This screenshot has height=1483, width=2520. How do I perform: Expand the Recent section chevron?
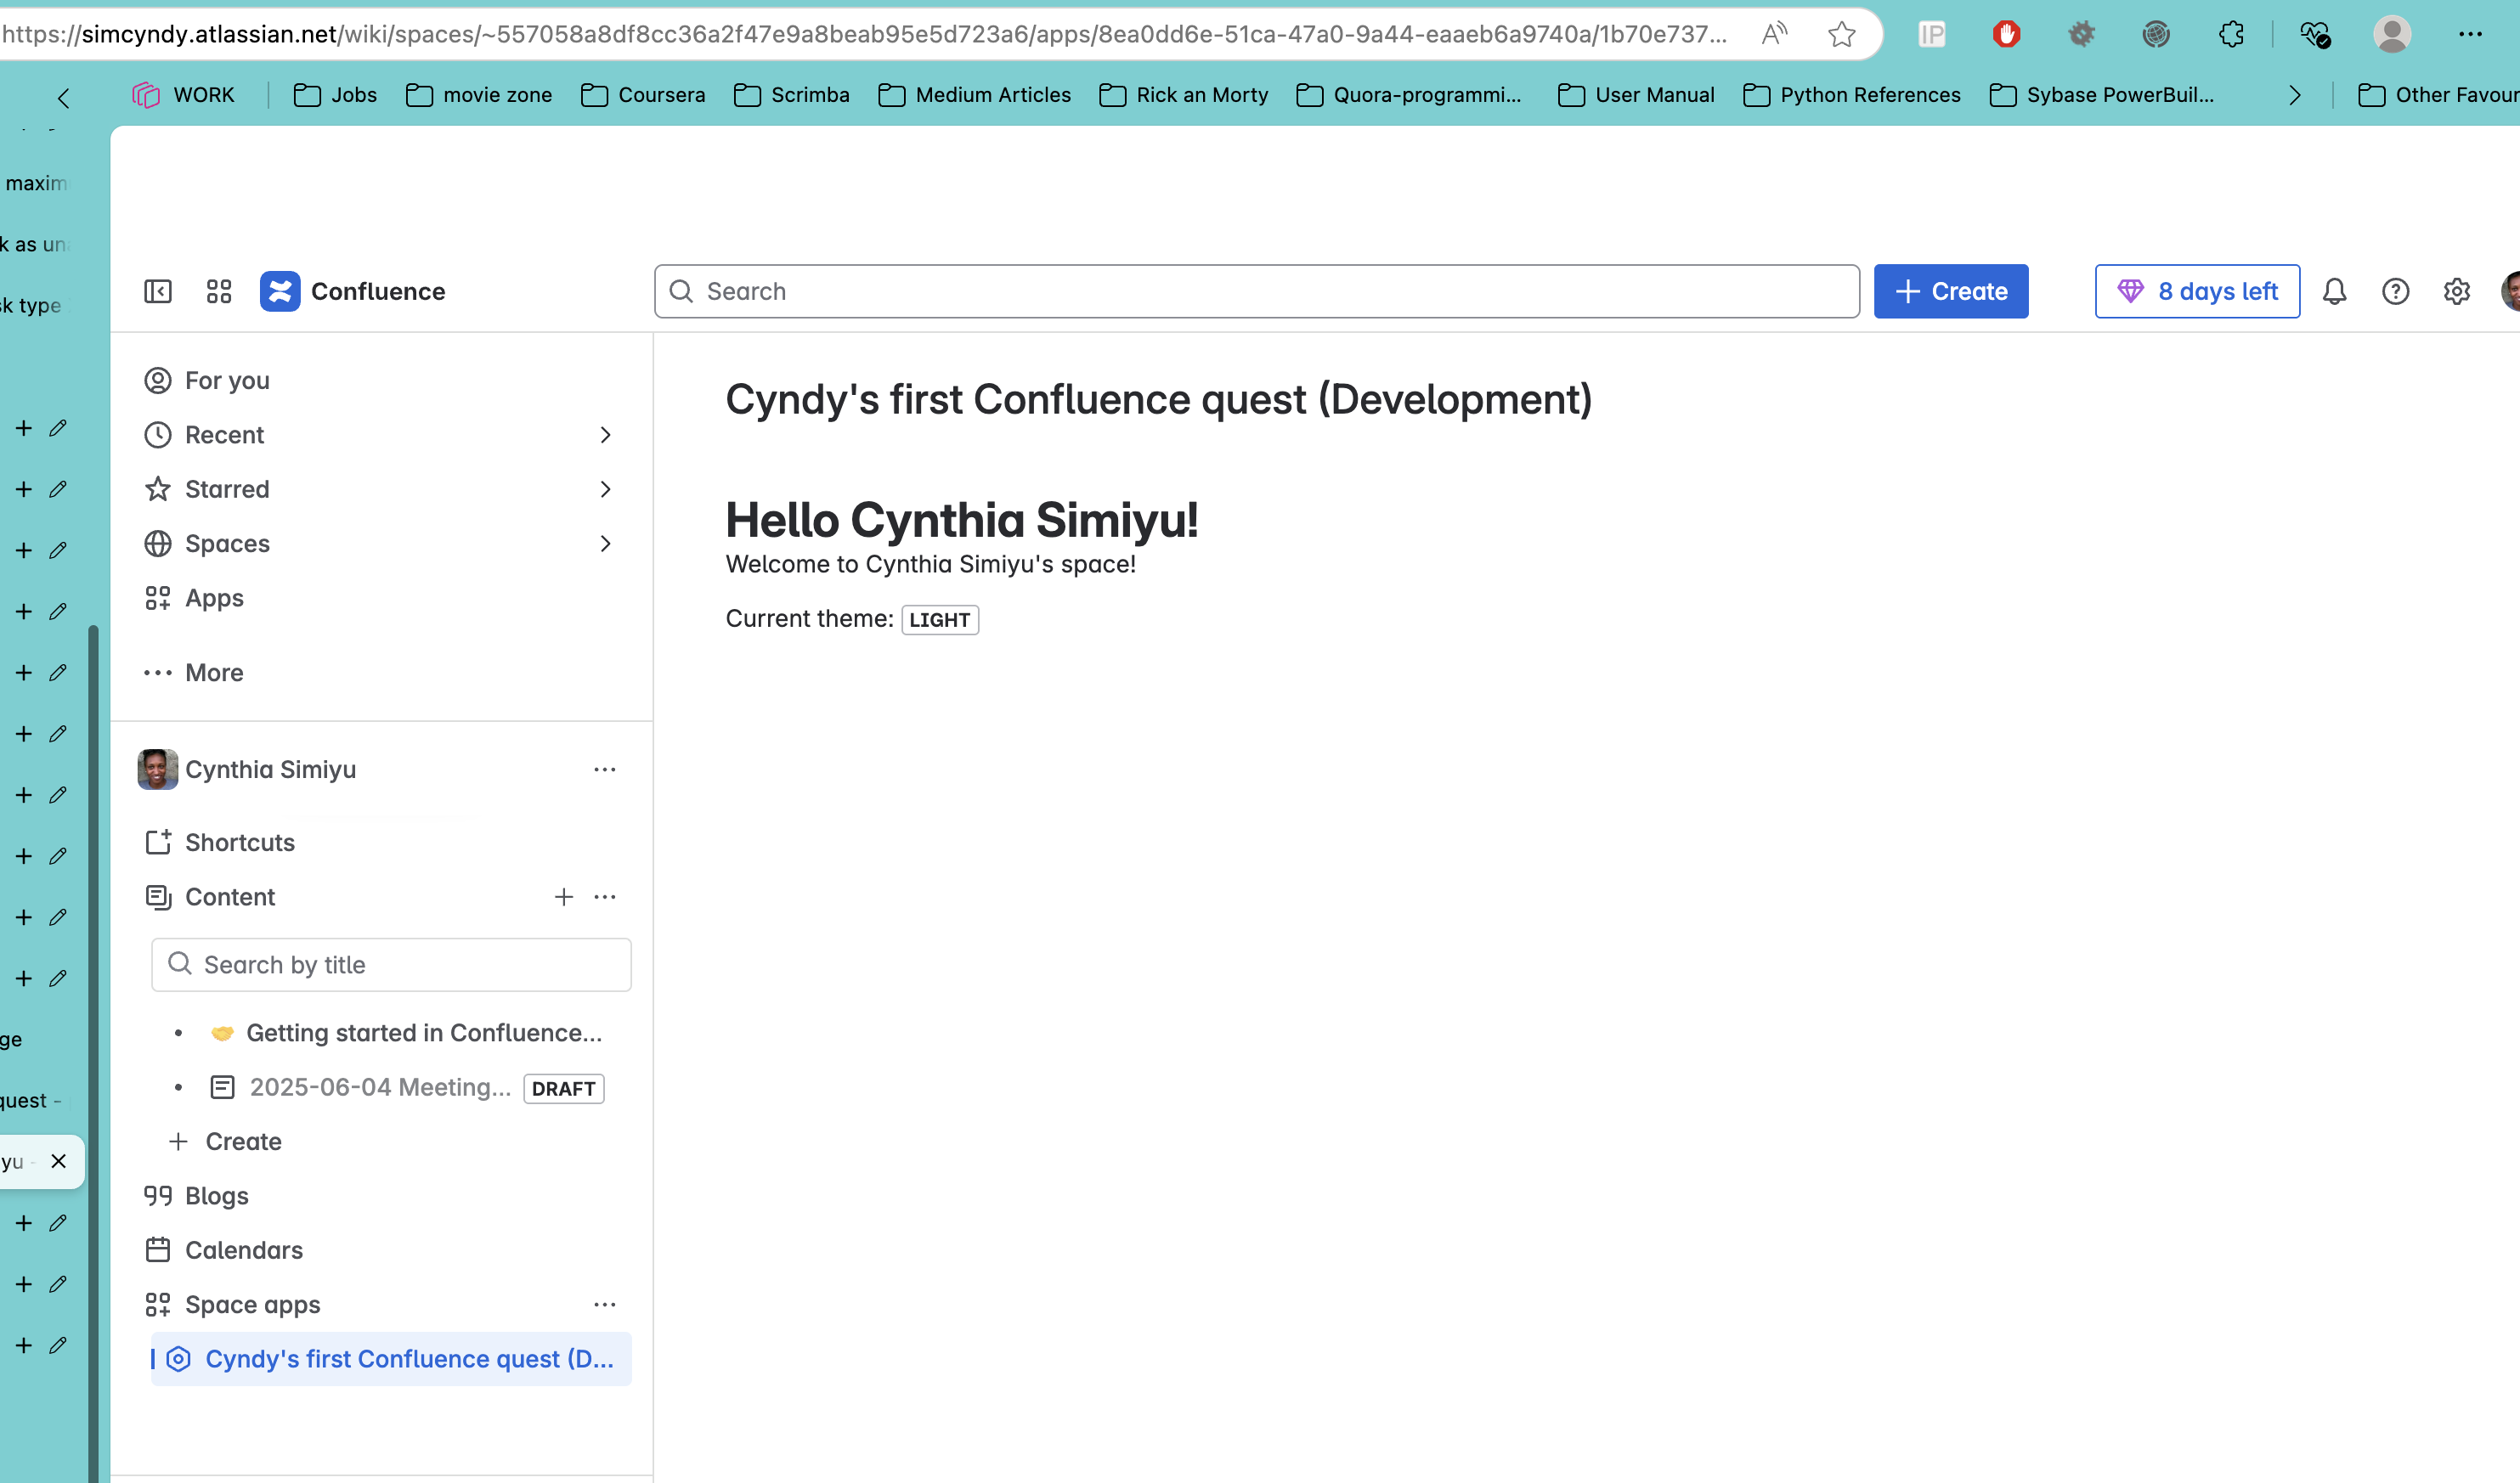(x=605, y=435)
